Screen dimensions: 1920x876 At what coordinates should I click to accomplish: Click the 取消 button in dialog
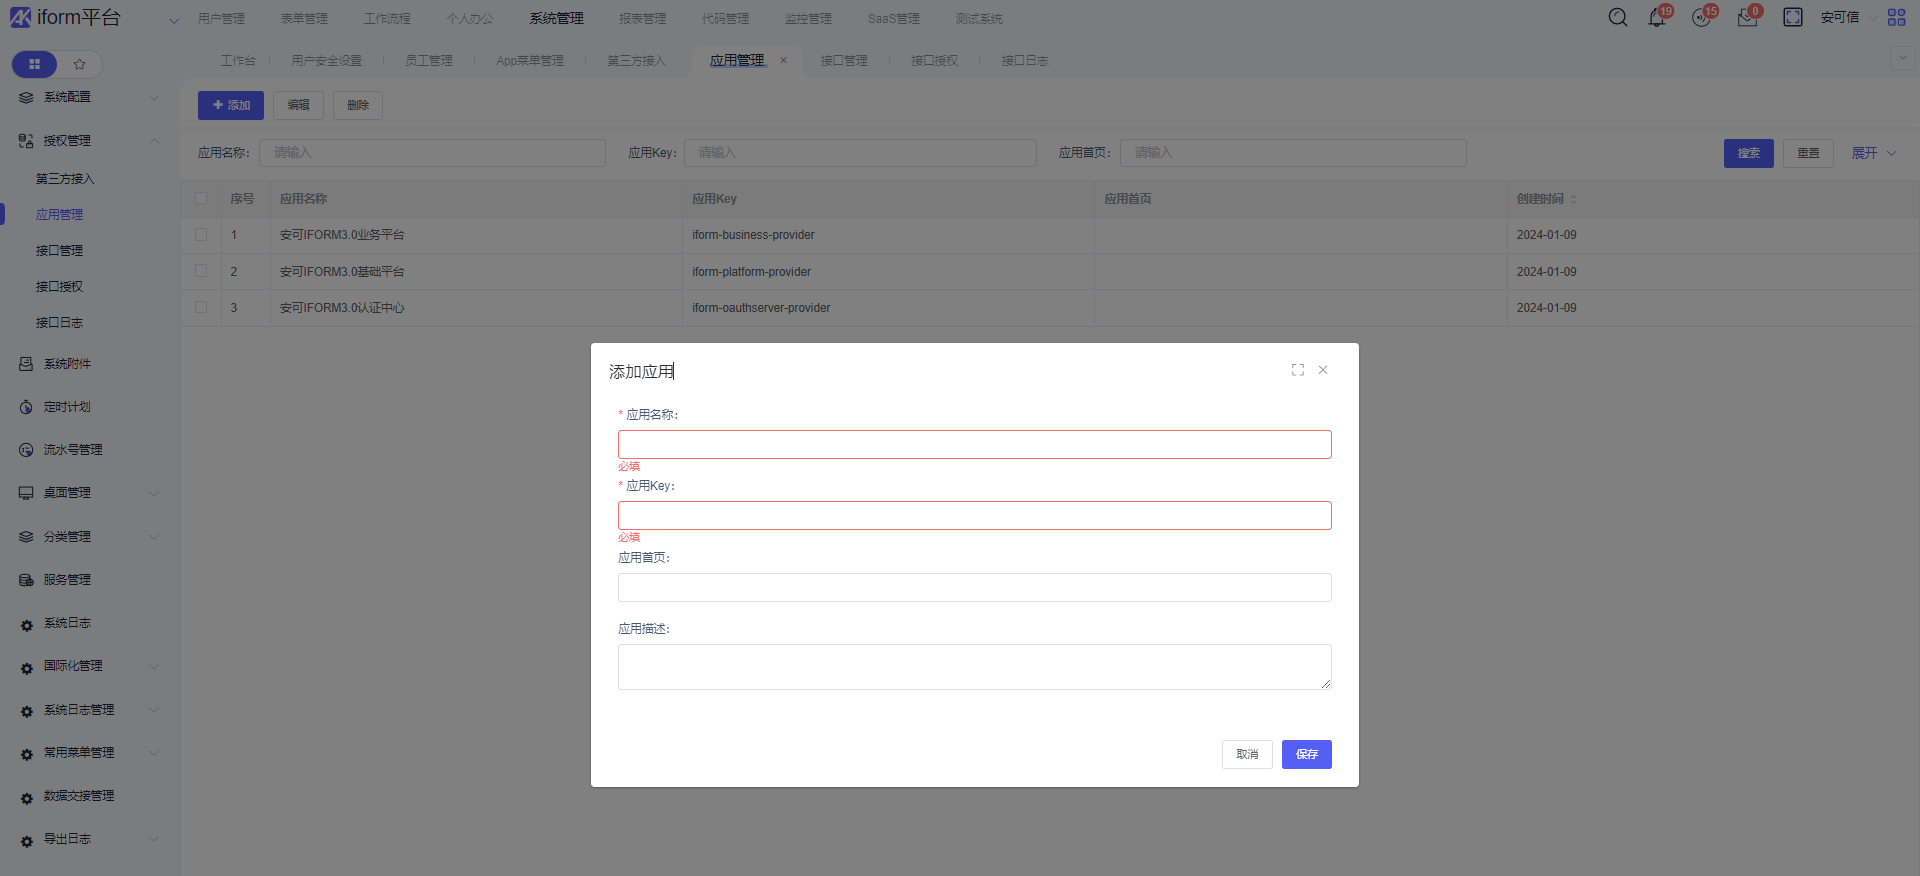pos(1247,754)
